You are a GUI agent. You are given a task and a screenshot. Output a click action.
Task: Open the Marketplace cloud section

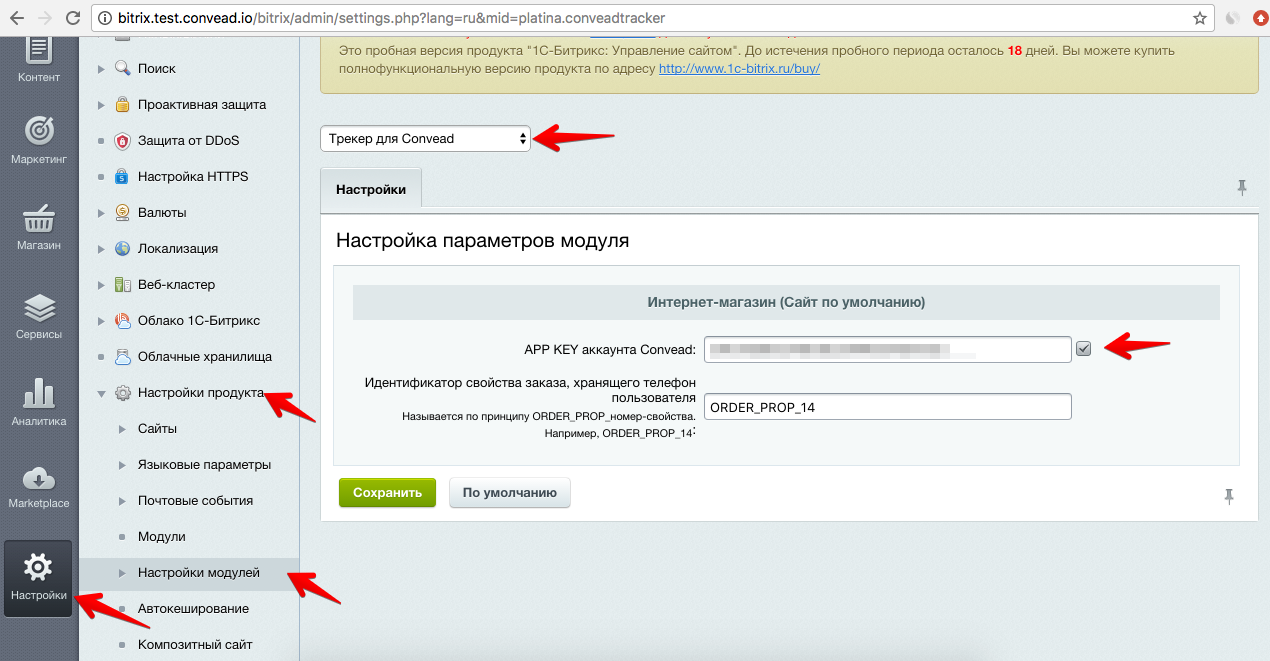(39, 487)
